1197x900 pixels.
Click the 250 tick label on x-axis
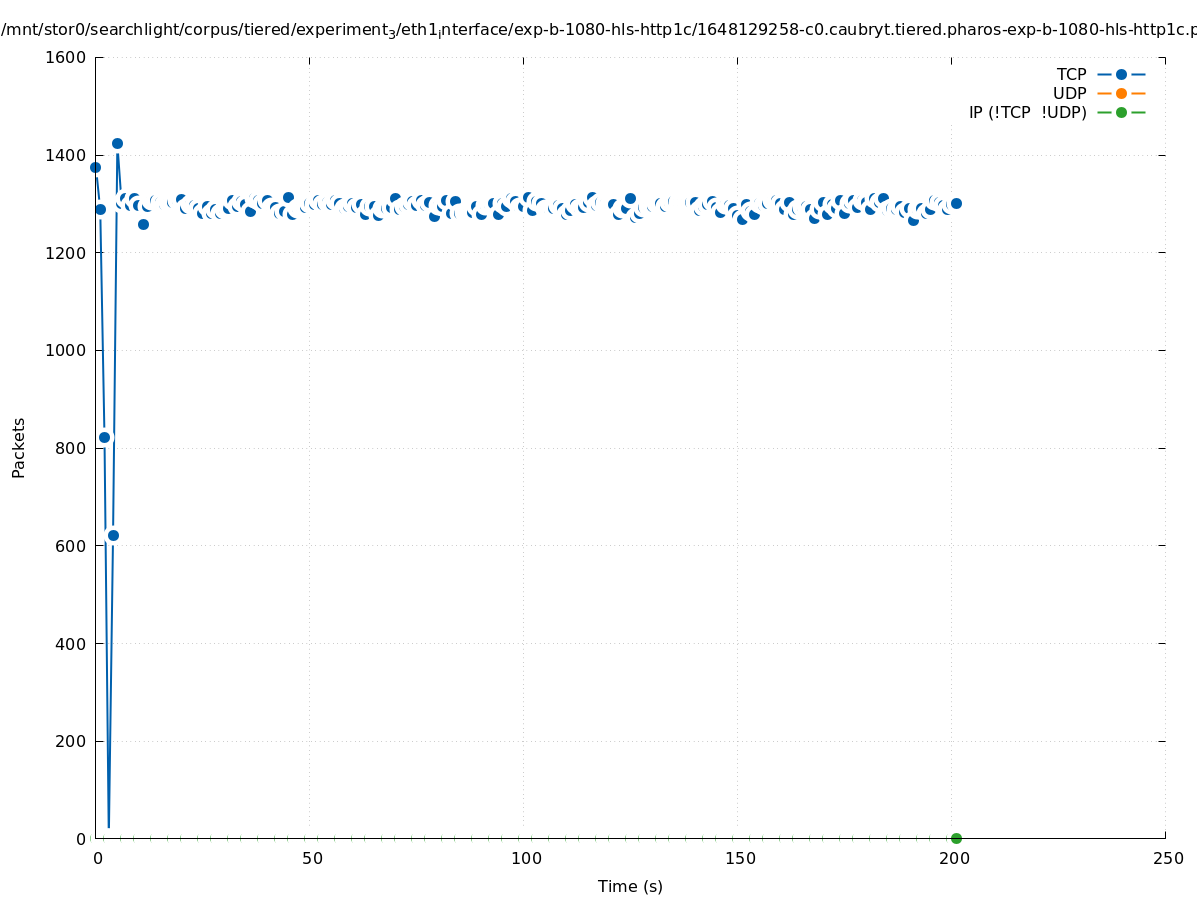click(1167, 858)
